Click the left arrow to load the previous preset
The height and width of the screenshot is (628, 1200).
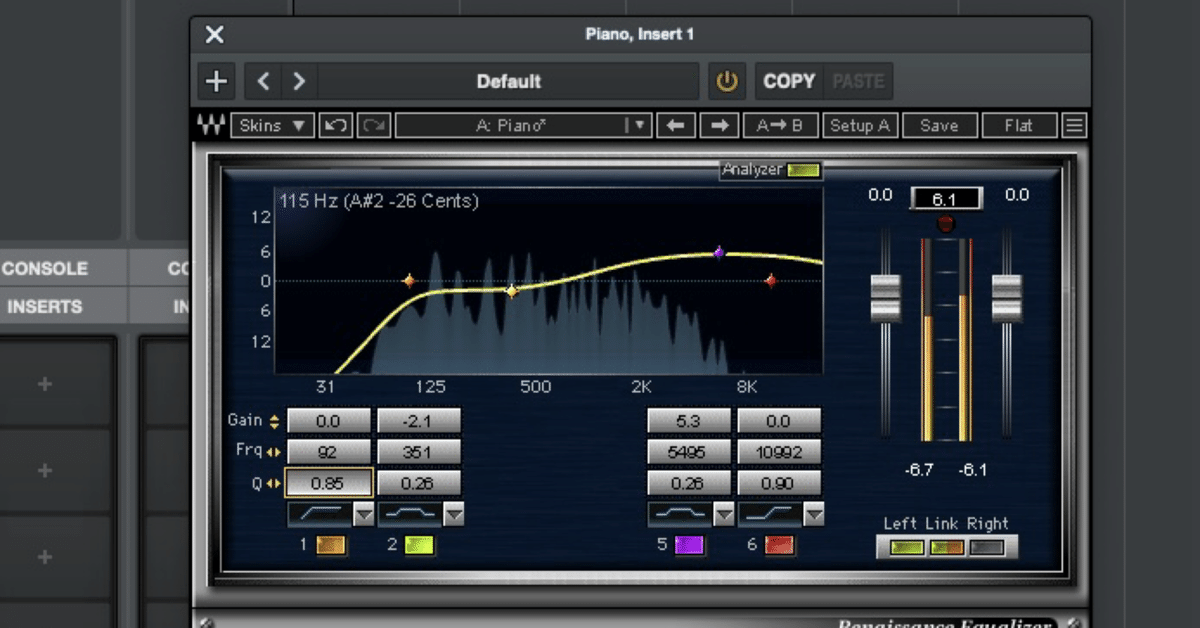(x=675, y=124)
